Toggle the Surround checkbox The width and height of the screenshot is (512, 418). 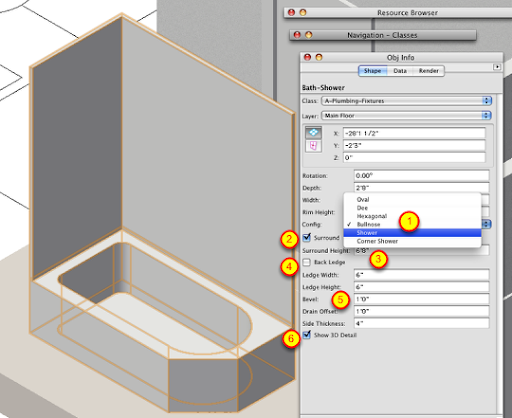click(307, 237)
